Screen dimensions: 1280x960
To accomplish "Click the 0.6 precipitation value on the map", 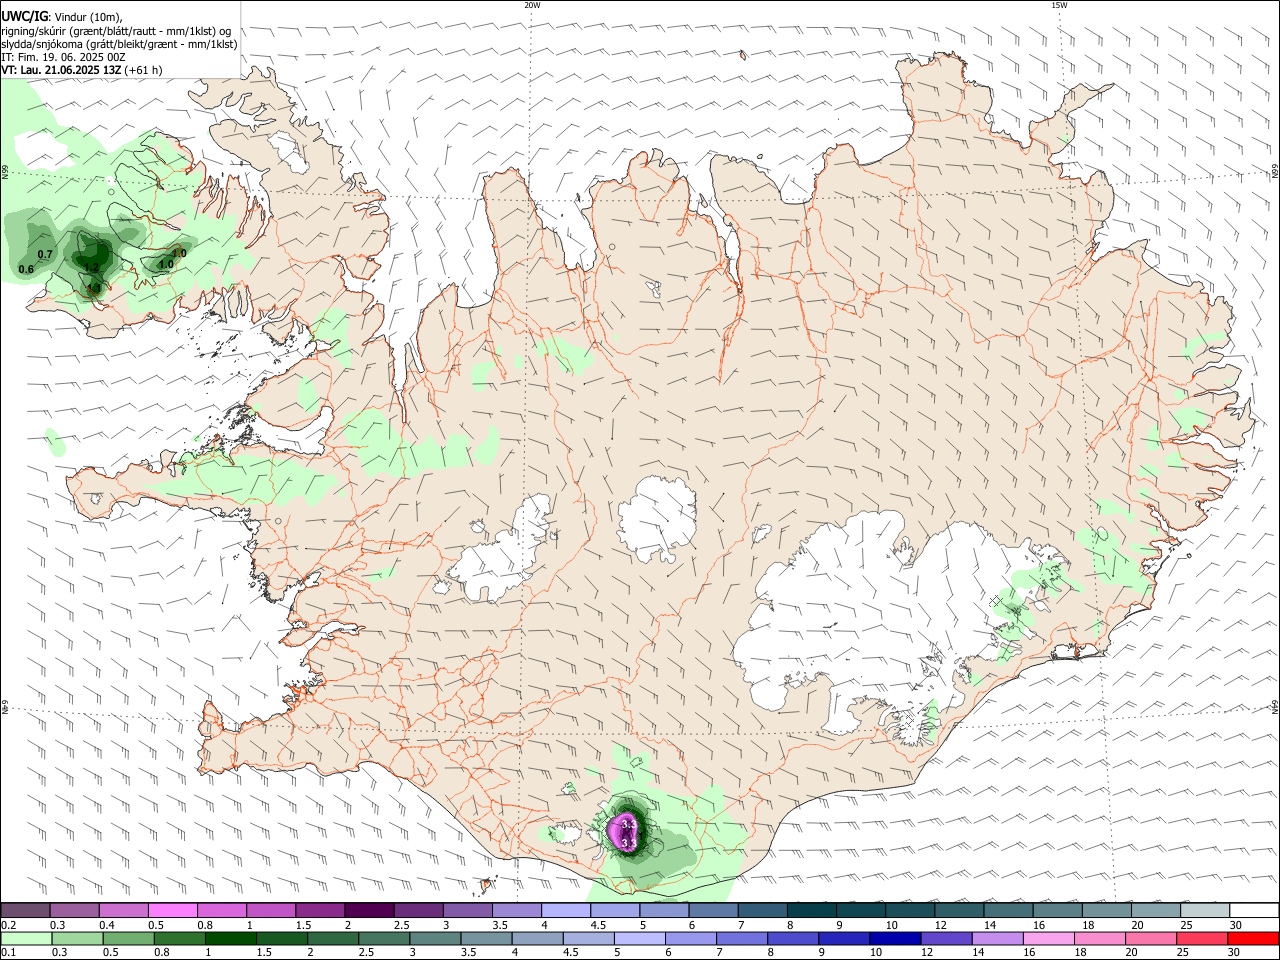I will click(26, 269).
